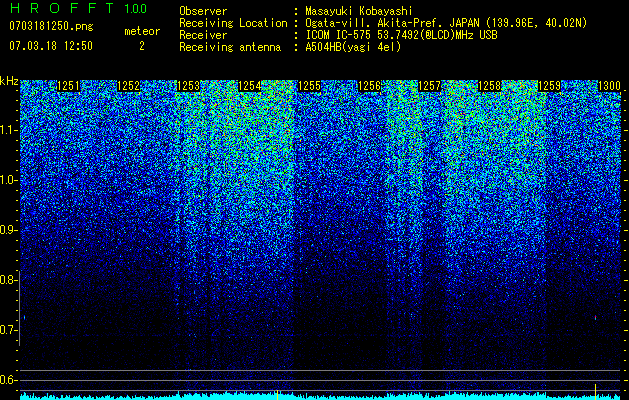Click the 1251 time marker
The width and height of the screenshot is (629, 400).
click(69, 86)
